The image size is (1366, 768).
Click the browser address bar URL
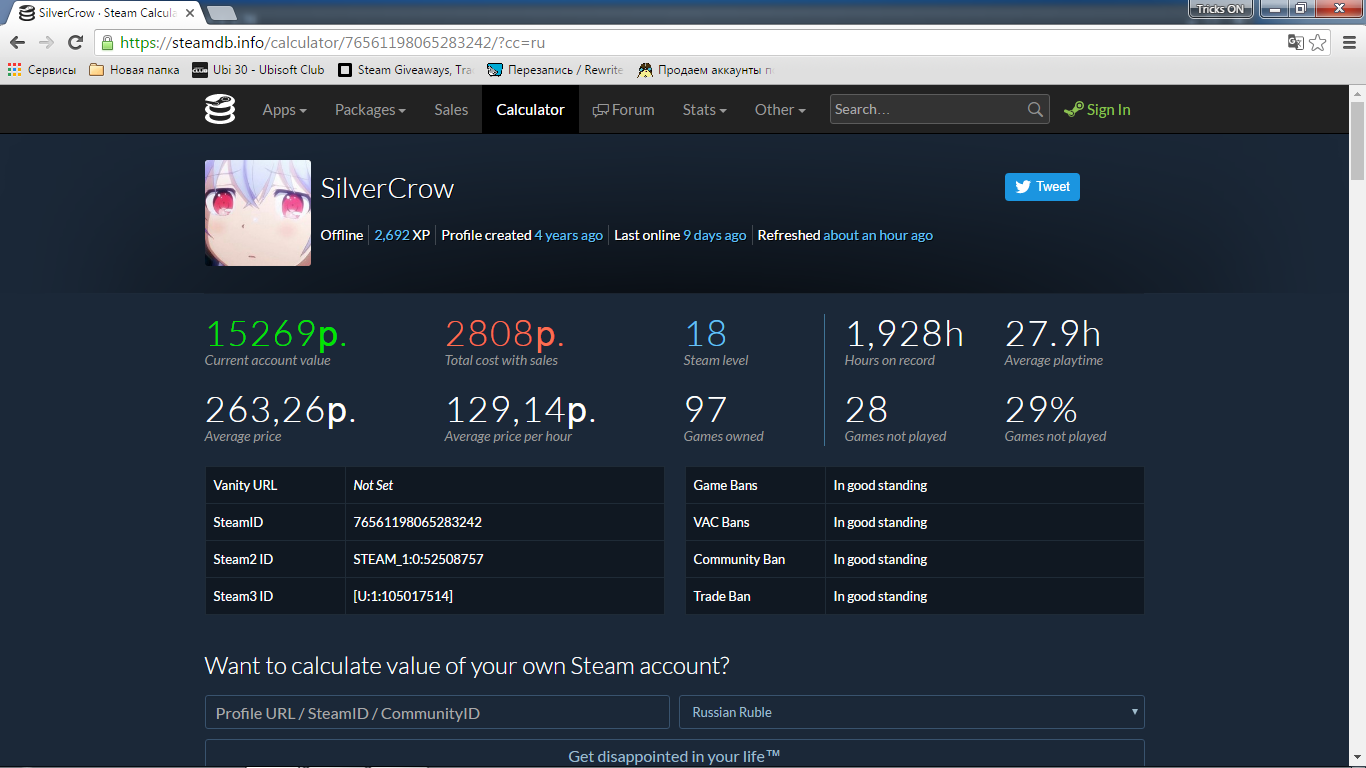point(332,43)
